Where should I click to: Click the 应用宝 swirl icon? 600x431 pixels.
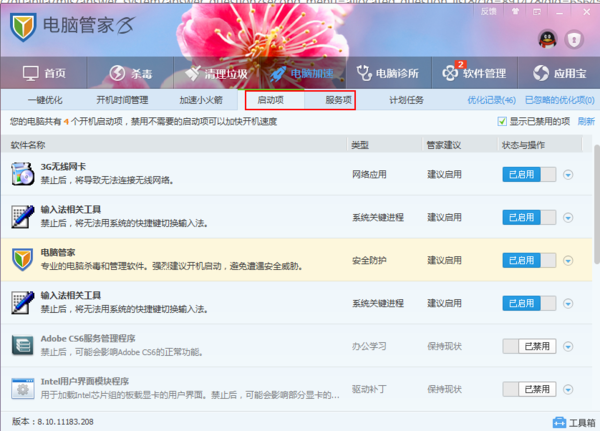click(541, 73)
